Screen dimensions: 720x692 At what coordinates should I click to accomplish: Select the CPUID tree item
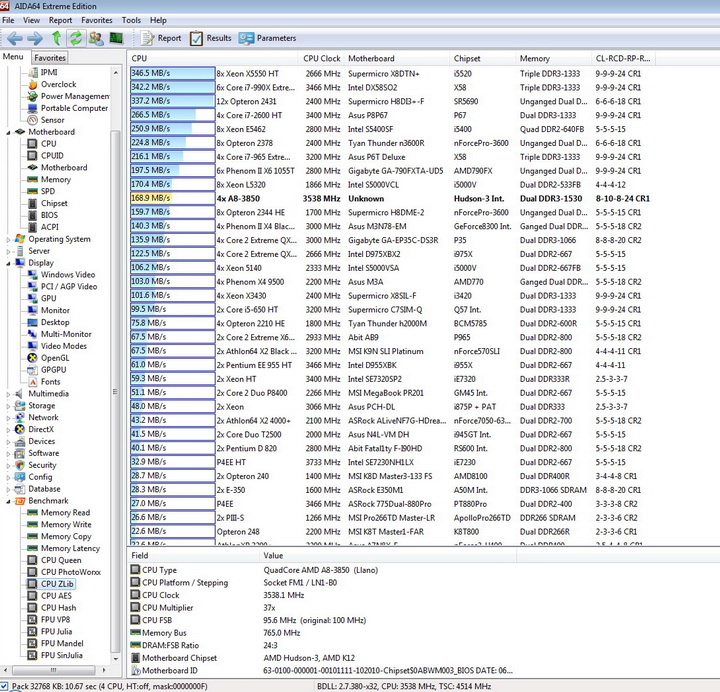[46, 156]
